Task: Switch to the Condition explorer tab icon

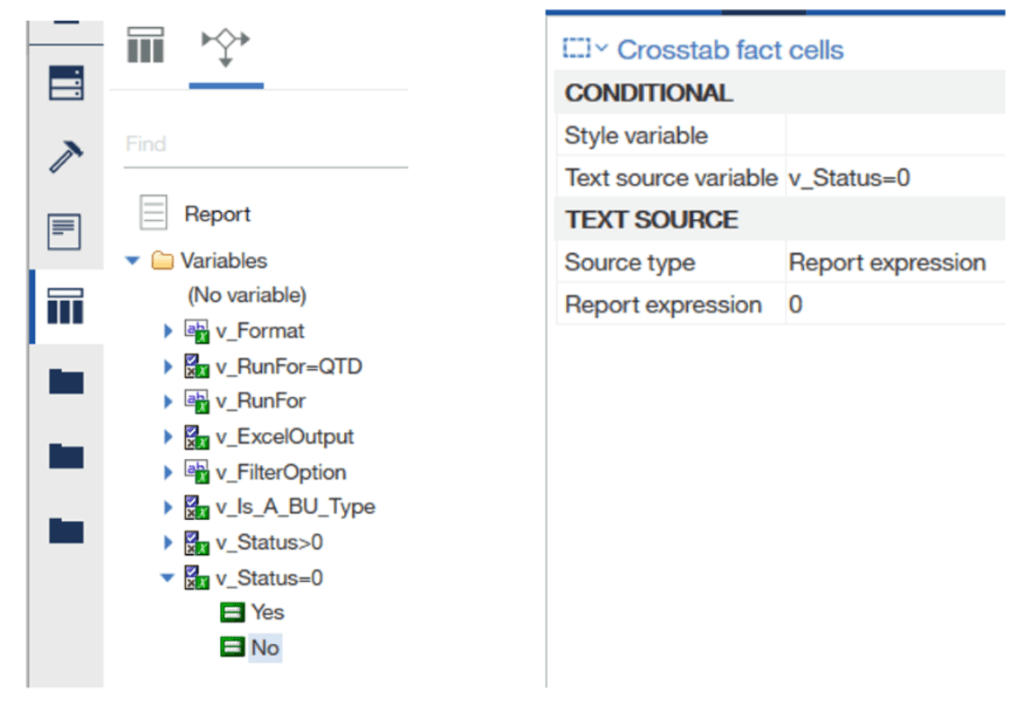Action: coord(225,47)
